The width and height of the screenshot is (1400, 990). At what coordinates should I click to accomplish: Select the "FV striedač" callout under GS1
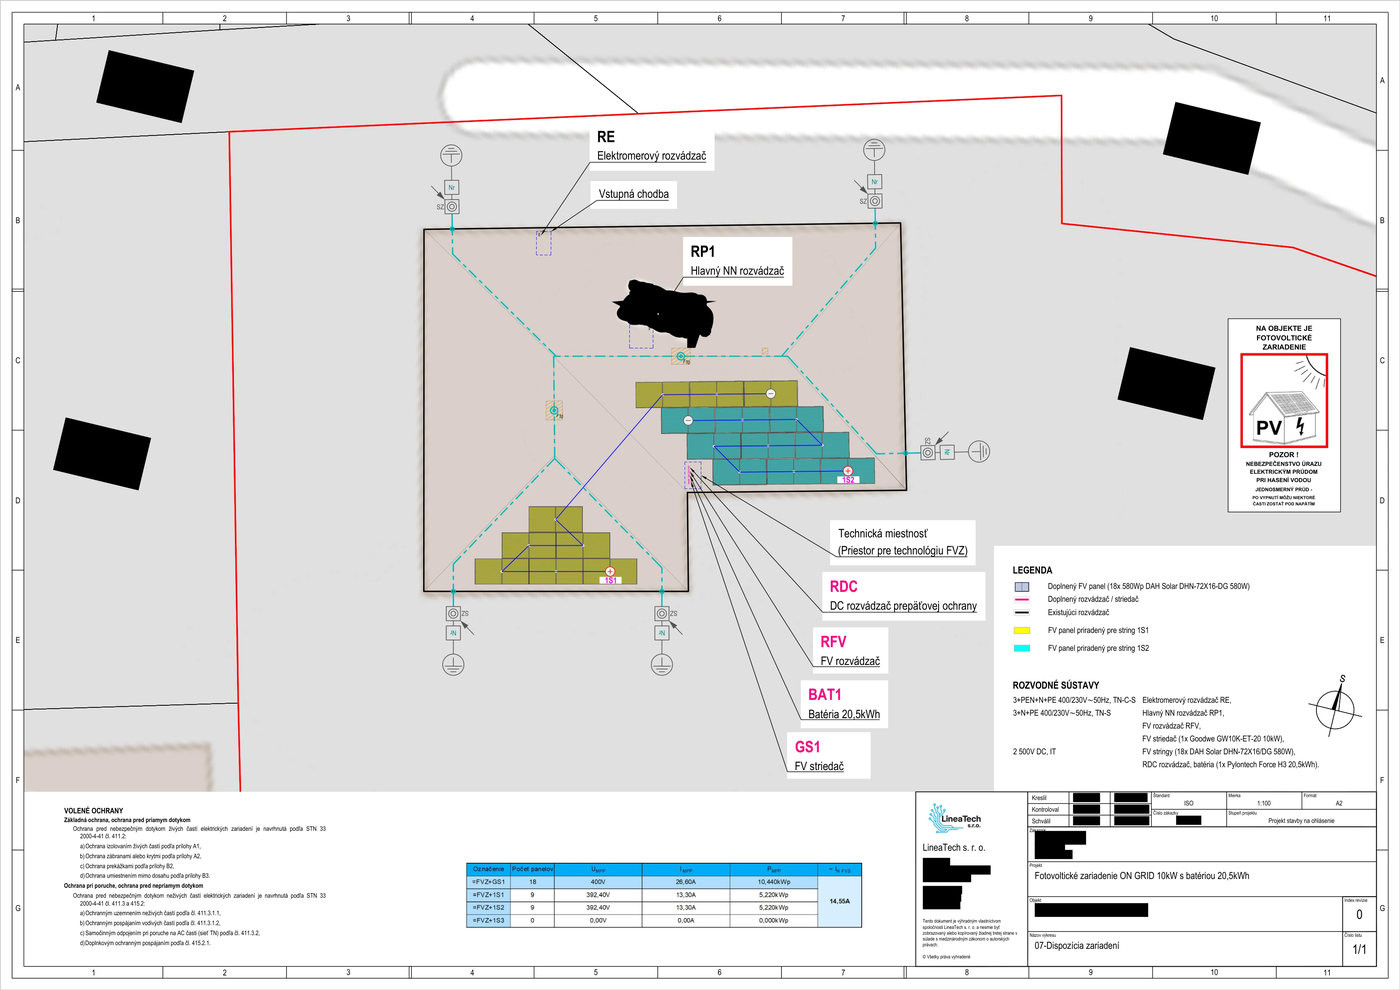coord(819,766)
